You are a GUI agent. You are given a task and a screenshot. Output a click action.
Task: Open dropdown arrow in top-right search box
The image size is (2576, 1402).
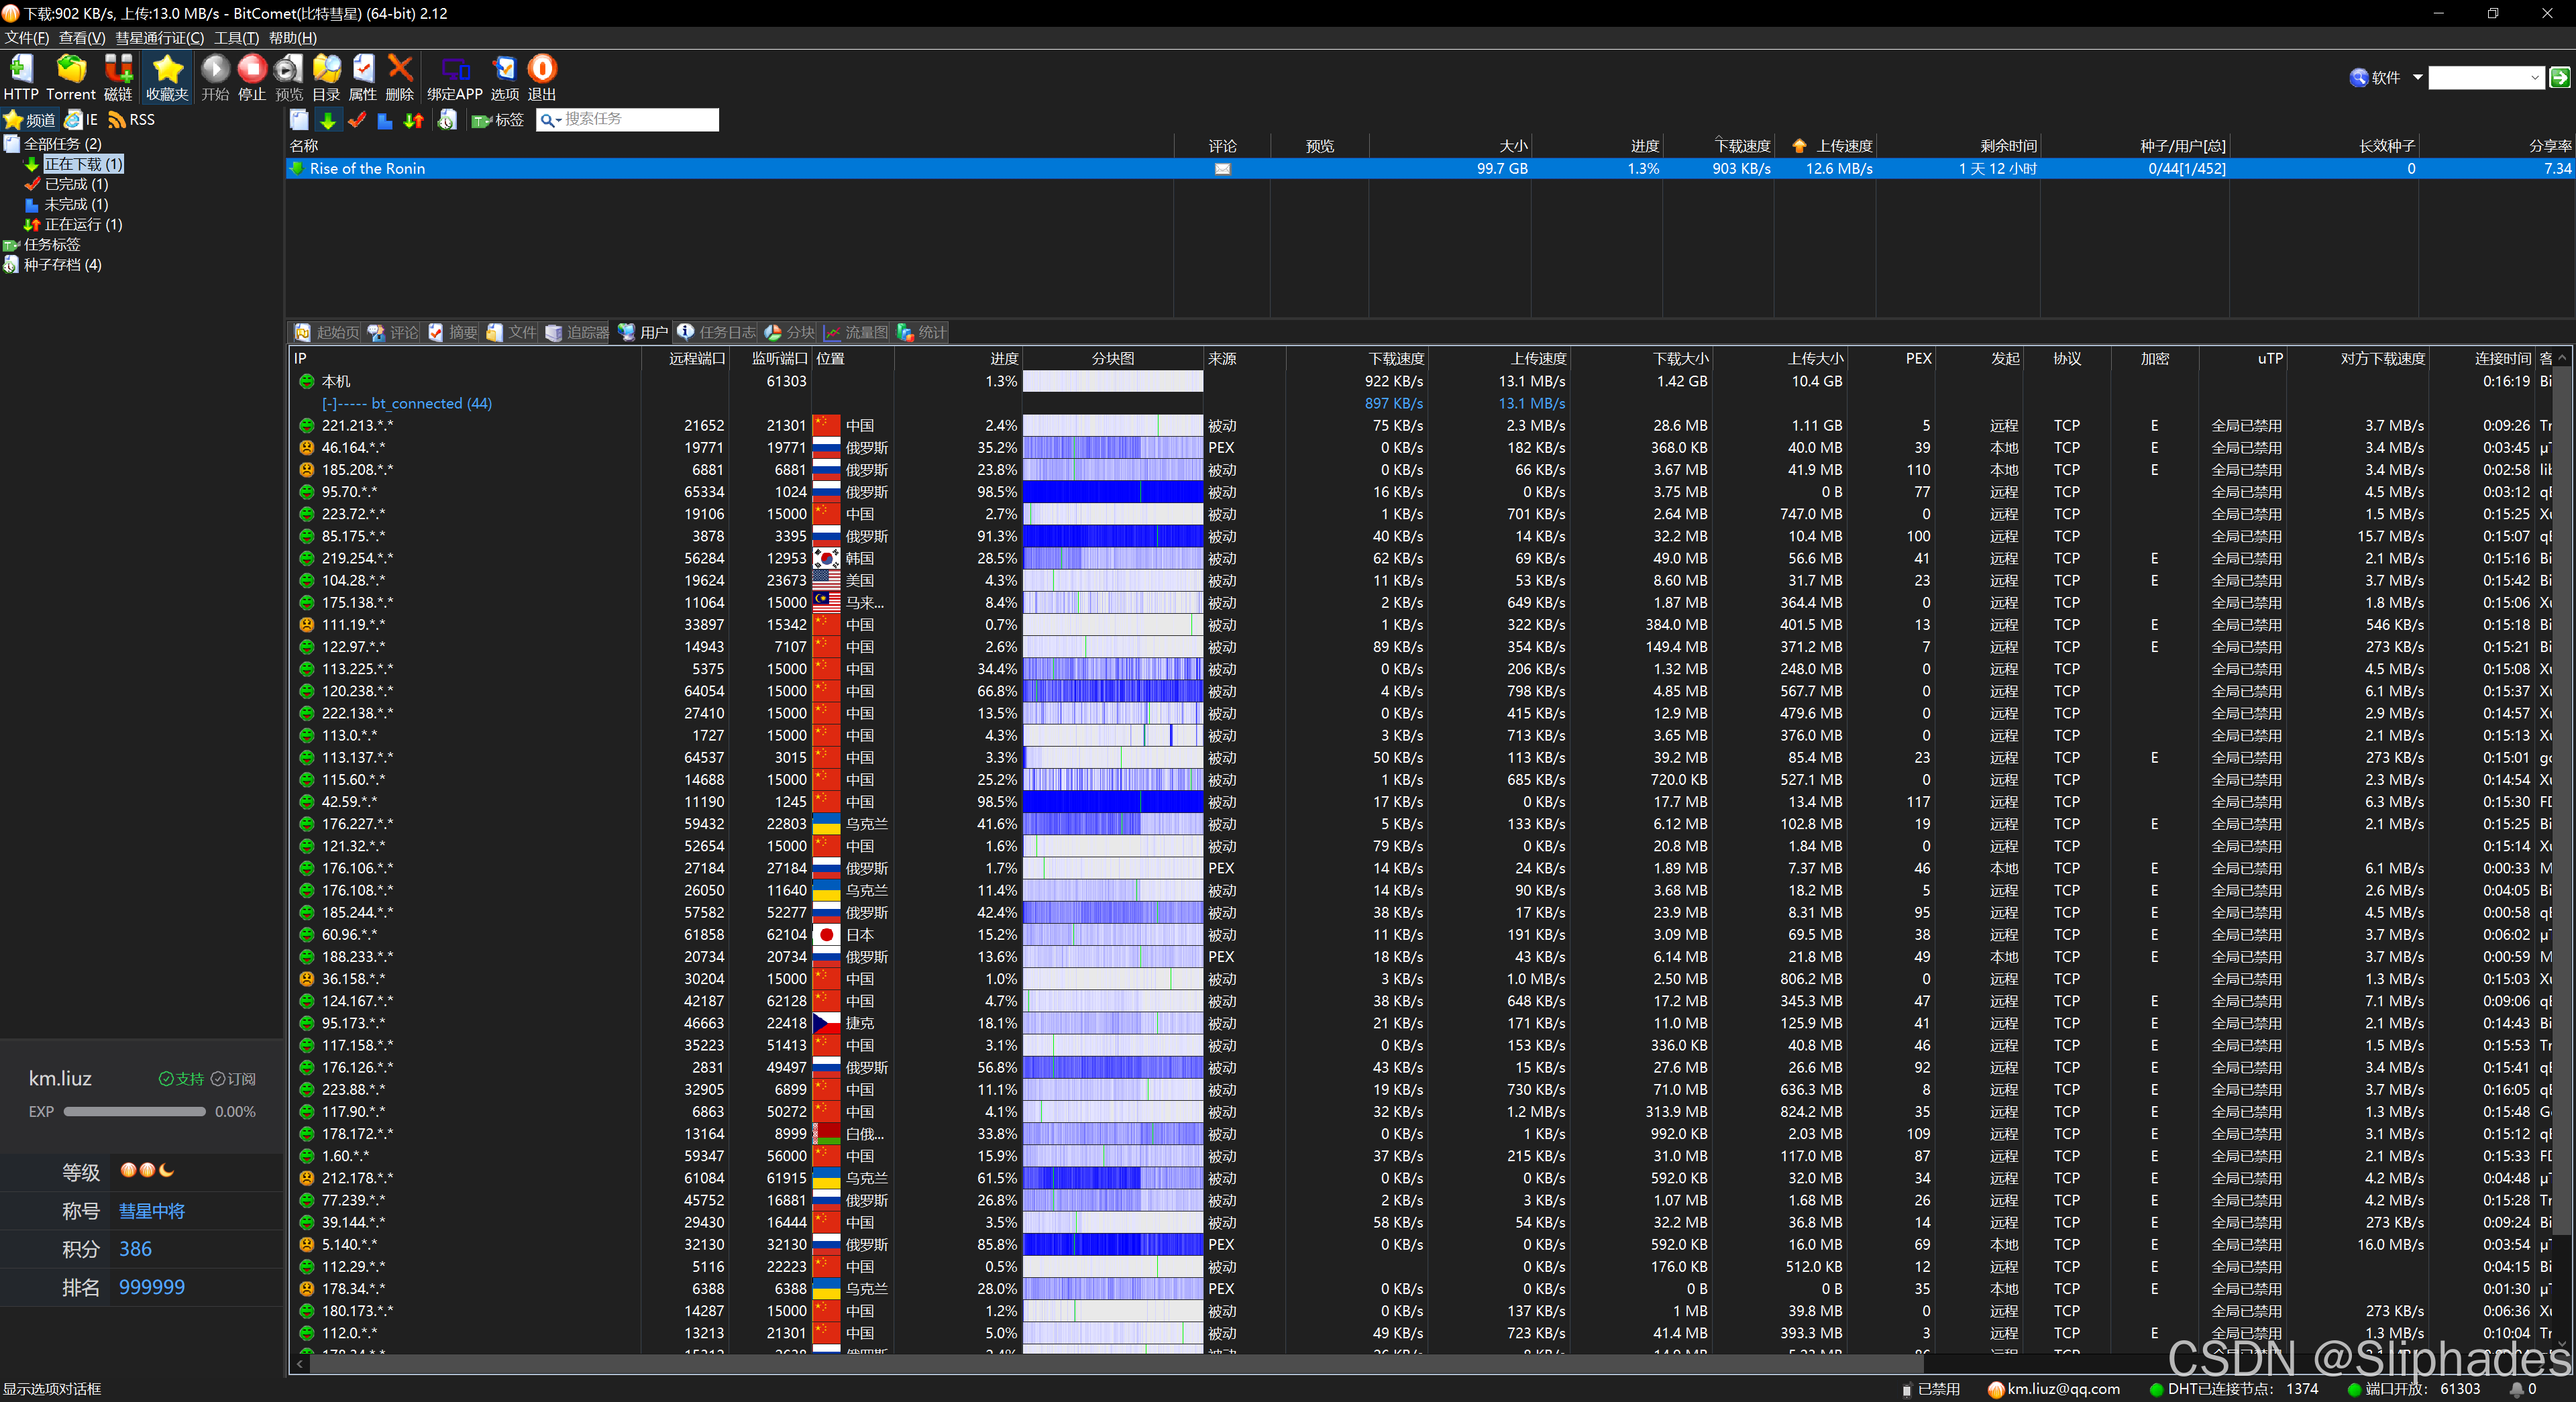pos(2534,78)
